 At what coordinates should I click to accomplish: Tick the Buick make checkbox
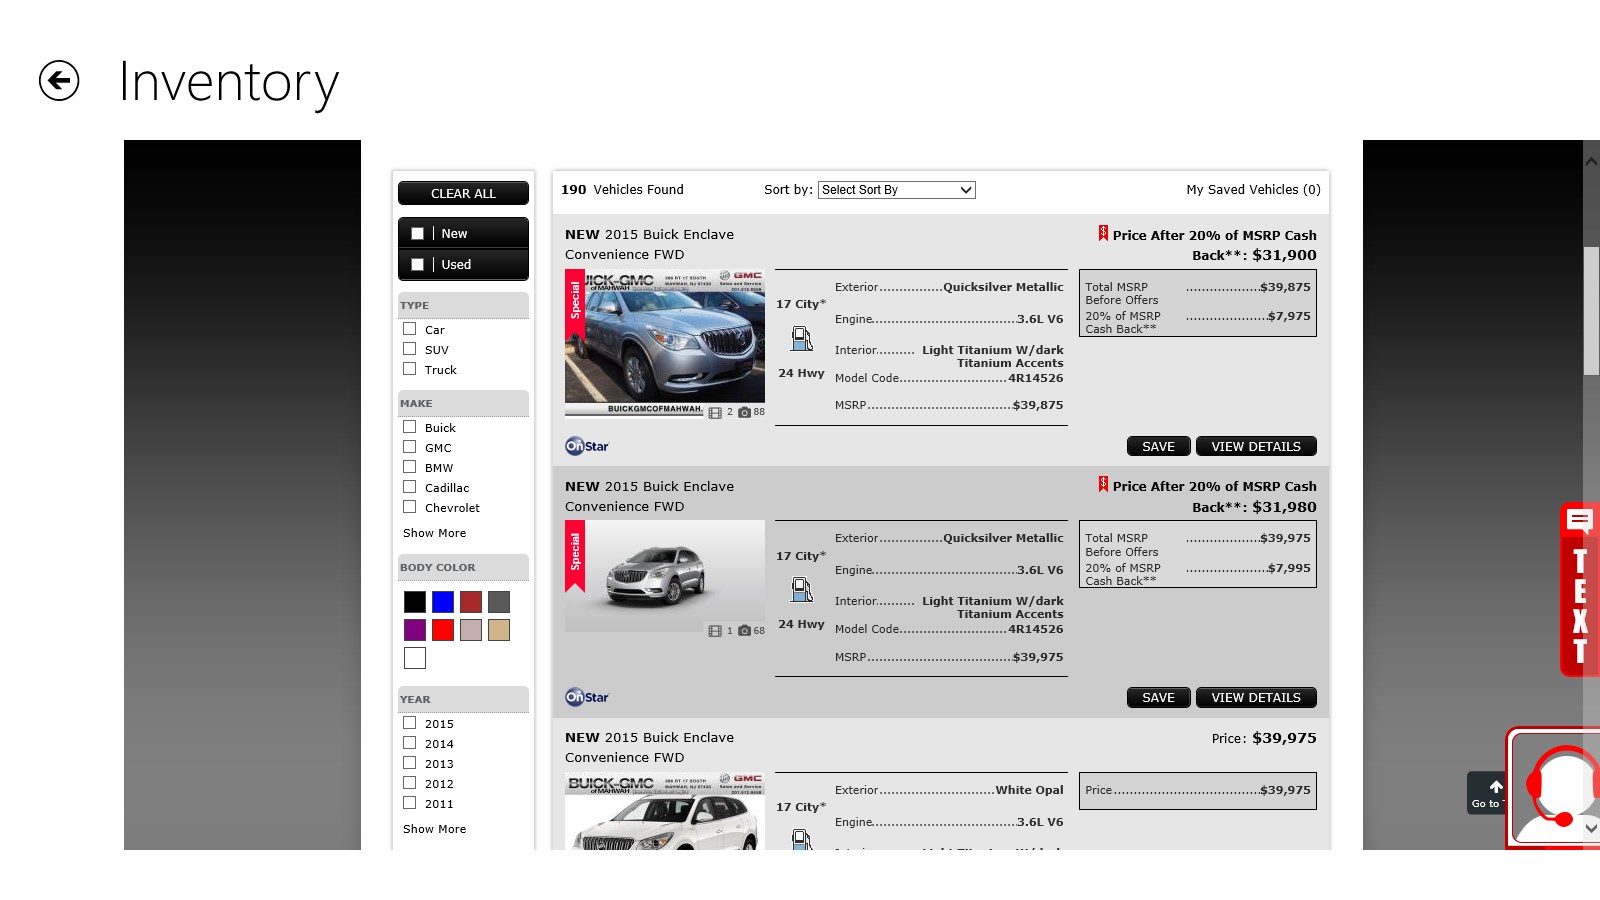click(409, 427)
